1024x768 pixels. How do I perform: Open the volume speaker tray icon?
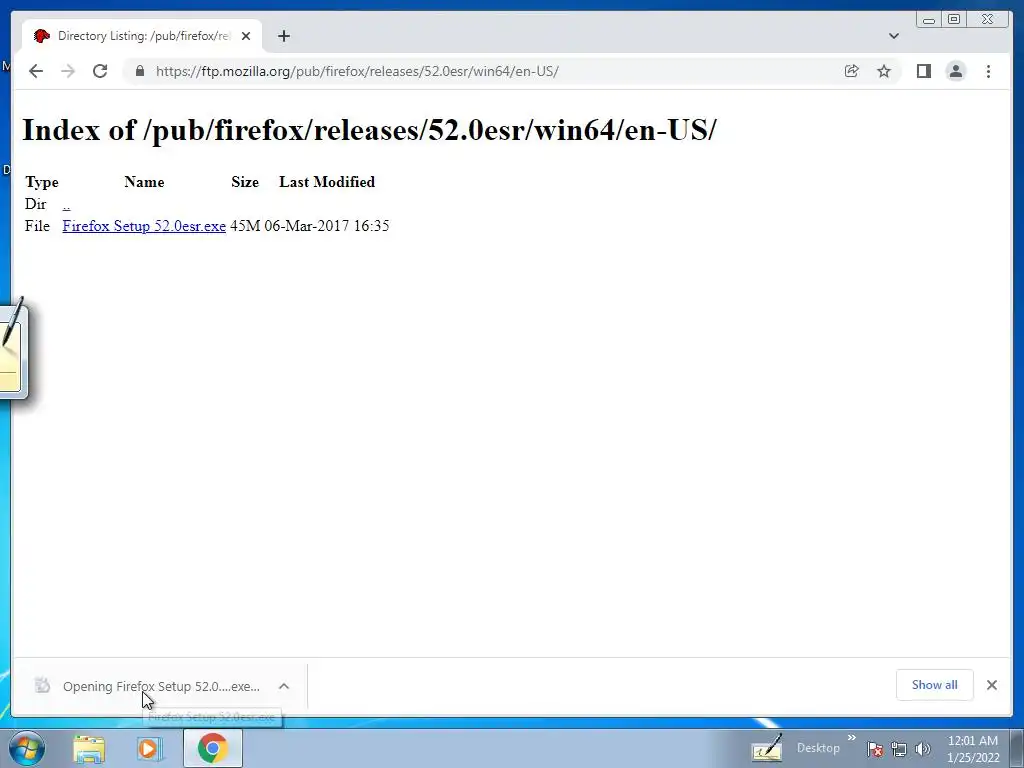(x=923, y=749)
